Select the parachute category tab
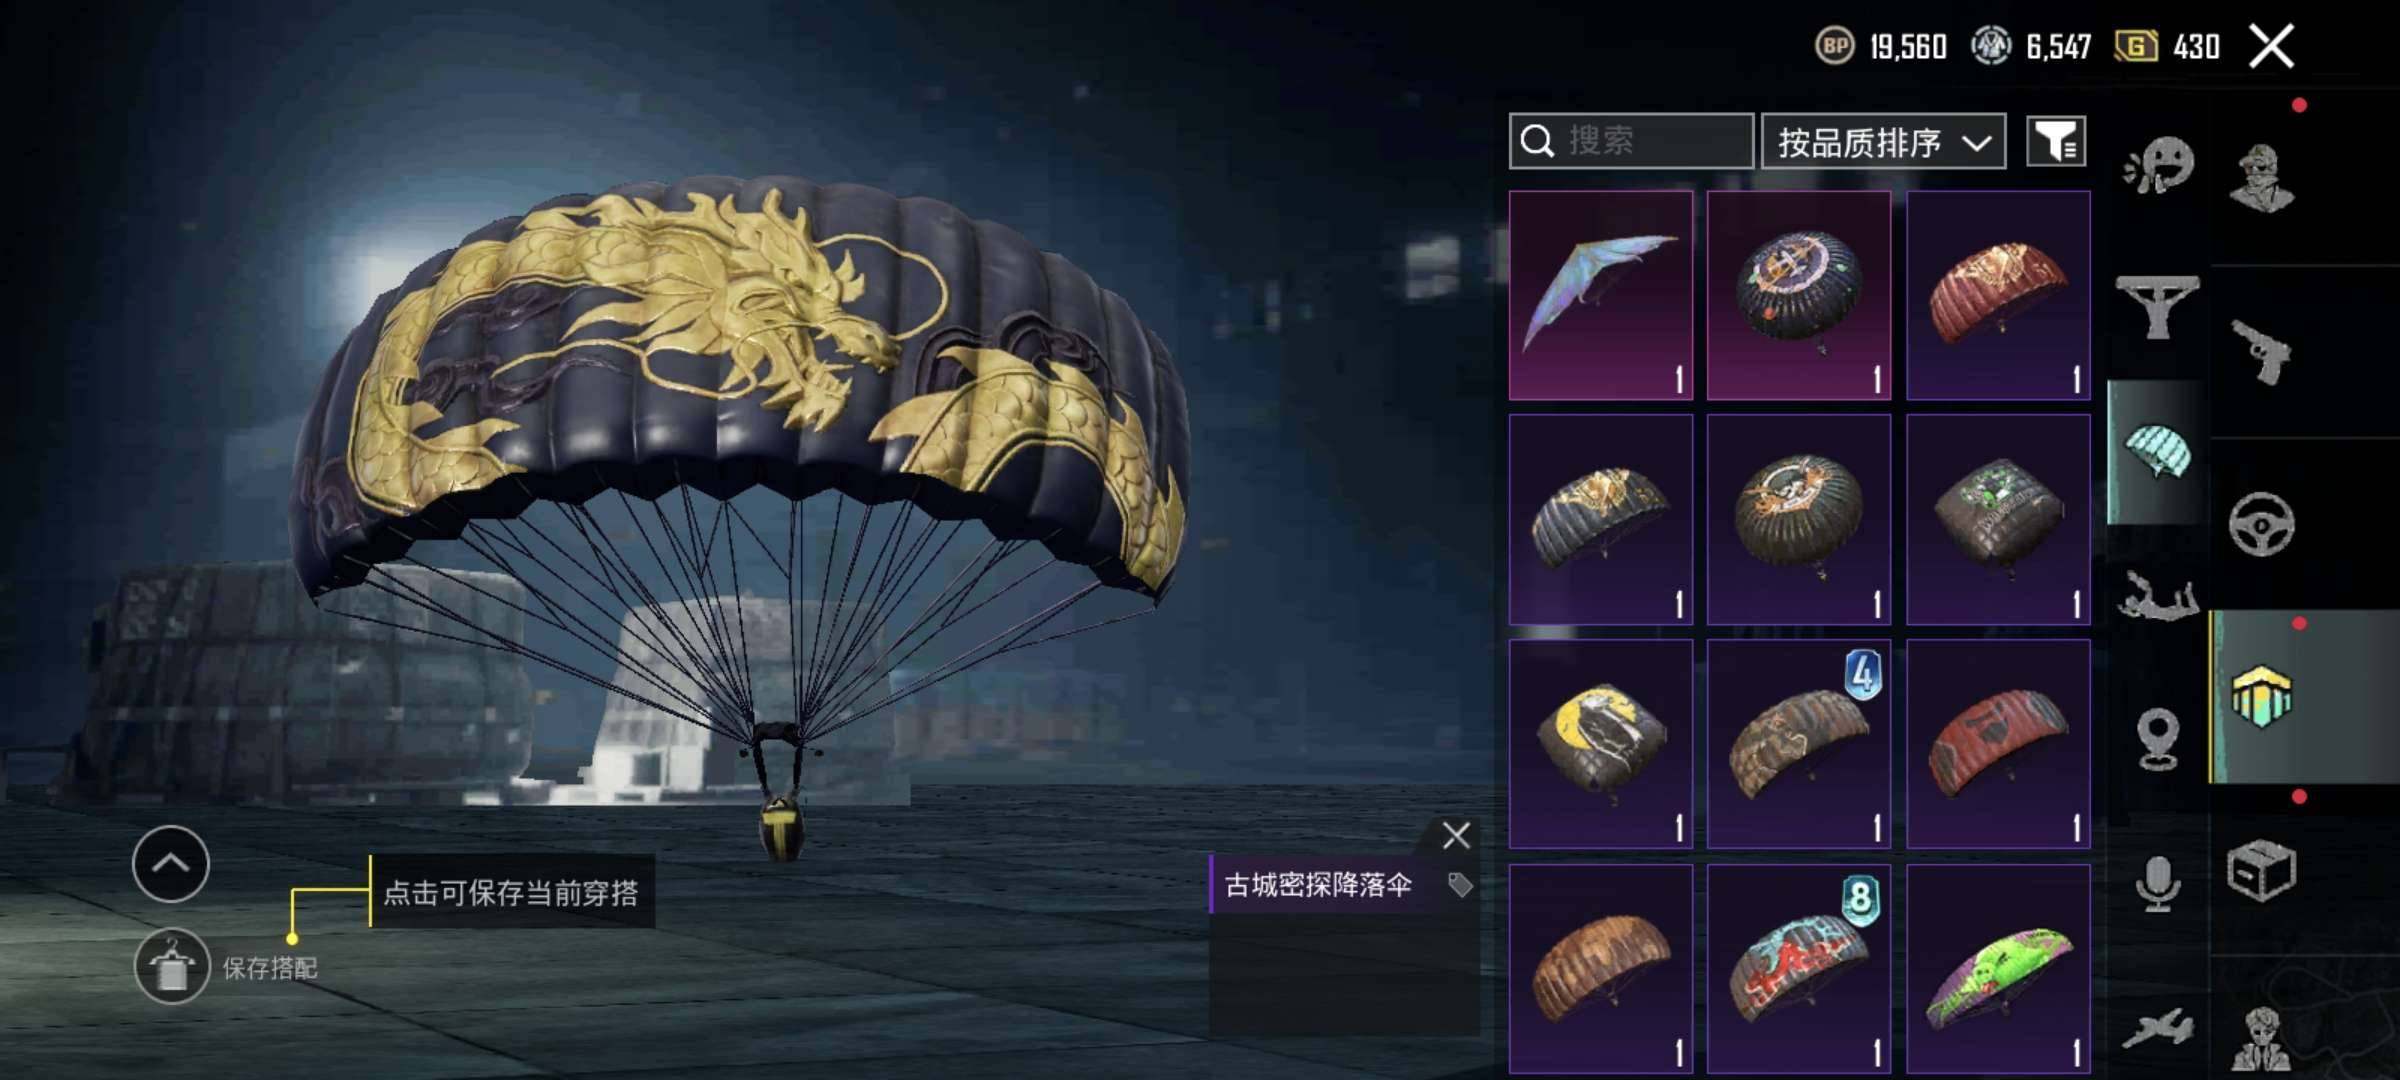 coord(2158,452)
